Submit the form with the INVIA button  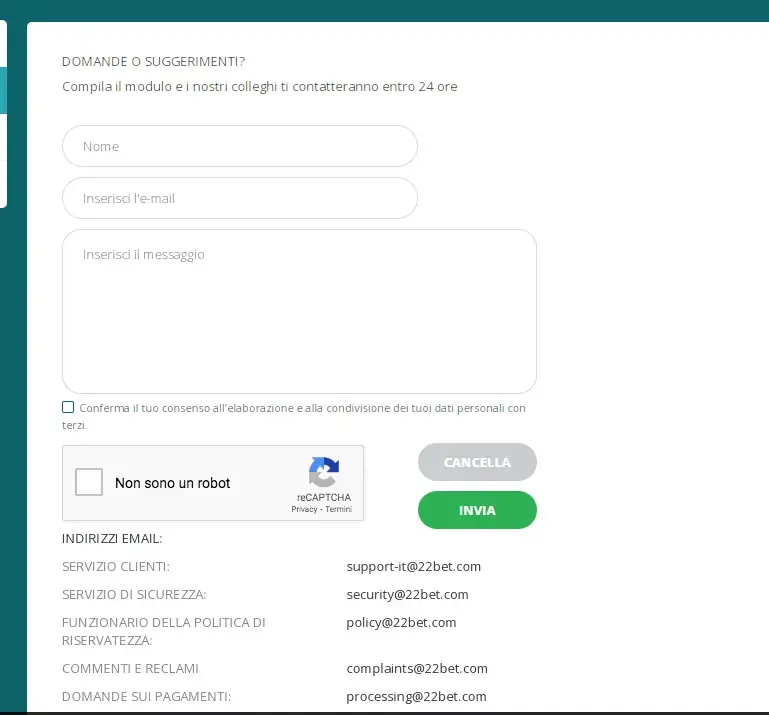(x=477, y=510)
